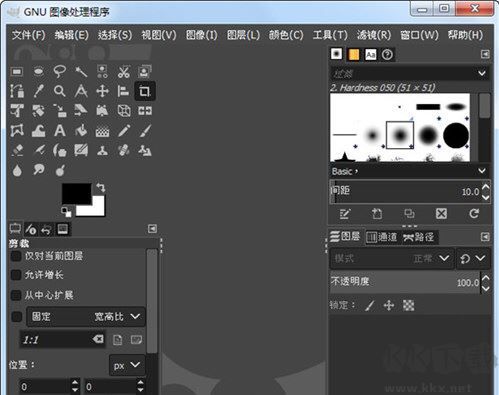
Task: Toggle lock alpha channel checkerboard icon
Action: click(x=409, y=305)
